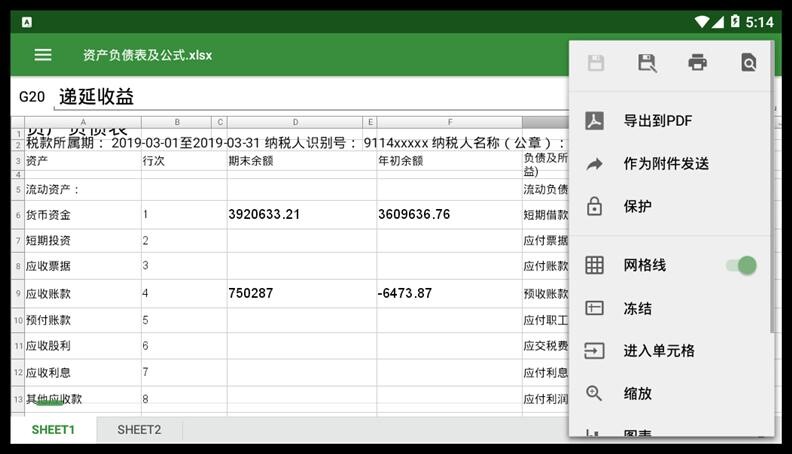
Task: Open the hamburger navigation menu
Action: pyautogui.click(x=43, y=55)
